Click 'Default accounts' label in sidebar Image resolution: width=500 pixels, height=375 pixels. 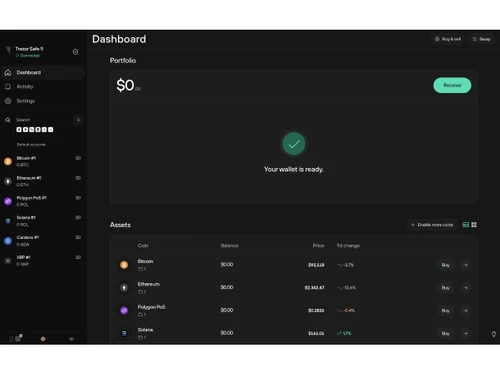31,145
